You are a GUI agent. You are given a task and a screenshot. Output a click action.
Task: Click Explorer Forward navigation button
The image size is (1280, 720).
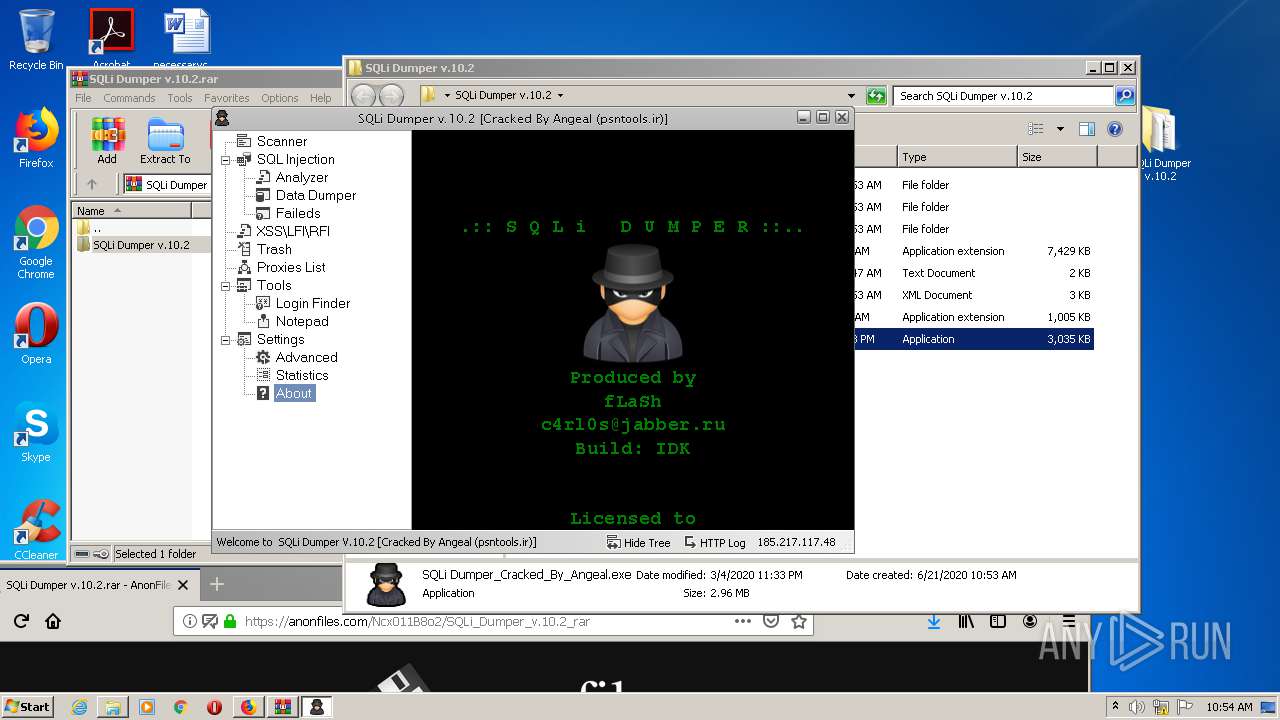pos(391,96)
